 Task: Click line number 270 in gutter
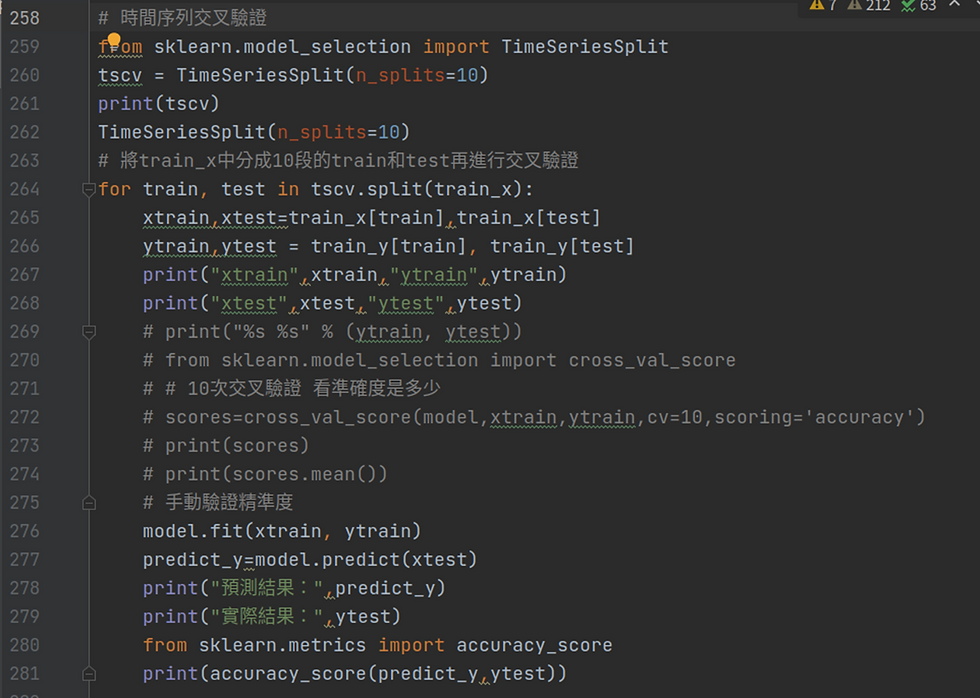(24, 360)
